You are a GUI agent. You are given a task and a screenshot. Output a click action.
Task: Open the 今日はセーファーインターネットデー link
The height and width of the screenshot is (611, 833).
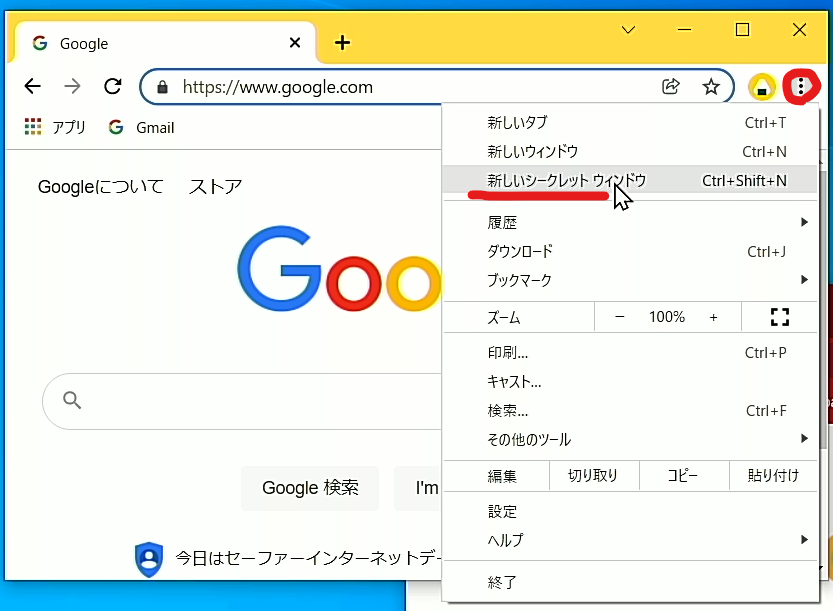[309, 558]
